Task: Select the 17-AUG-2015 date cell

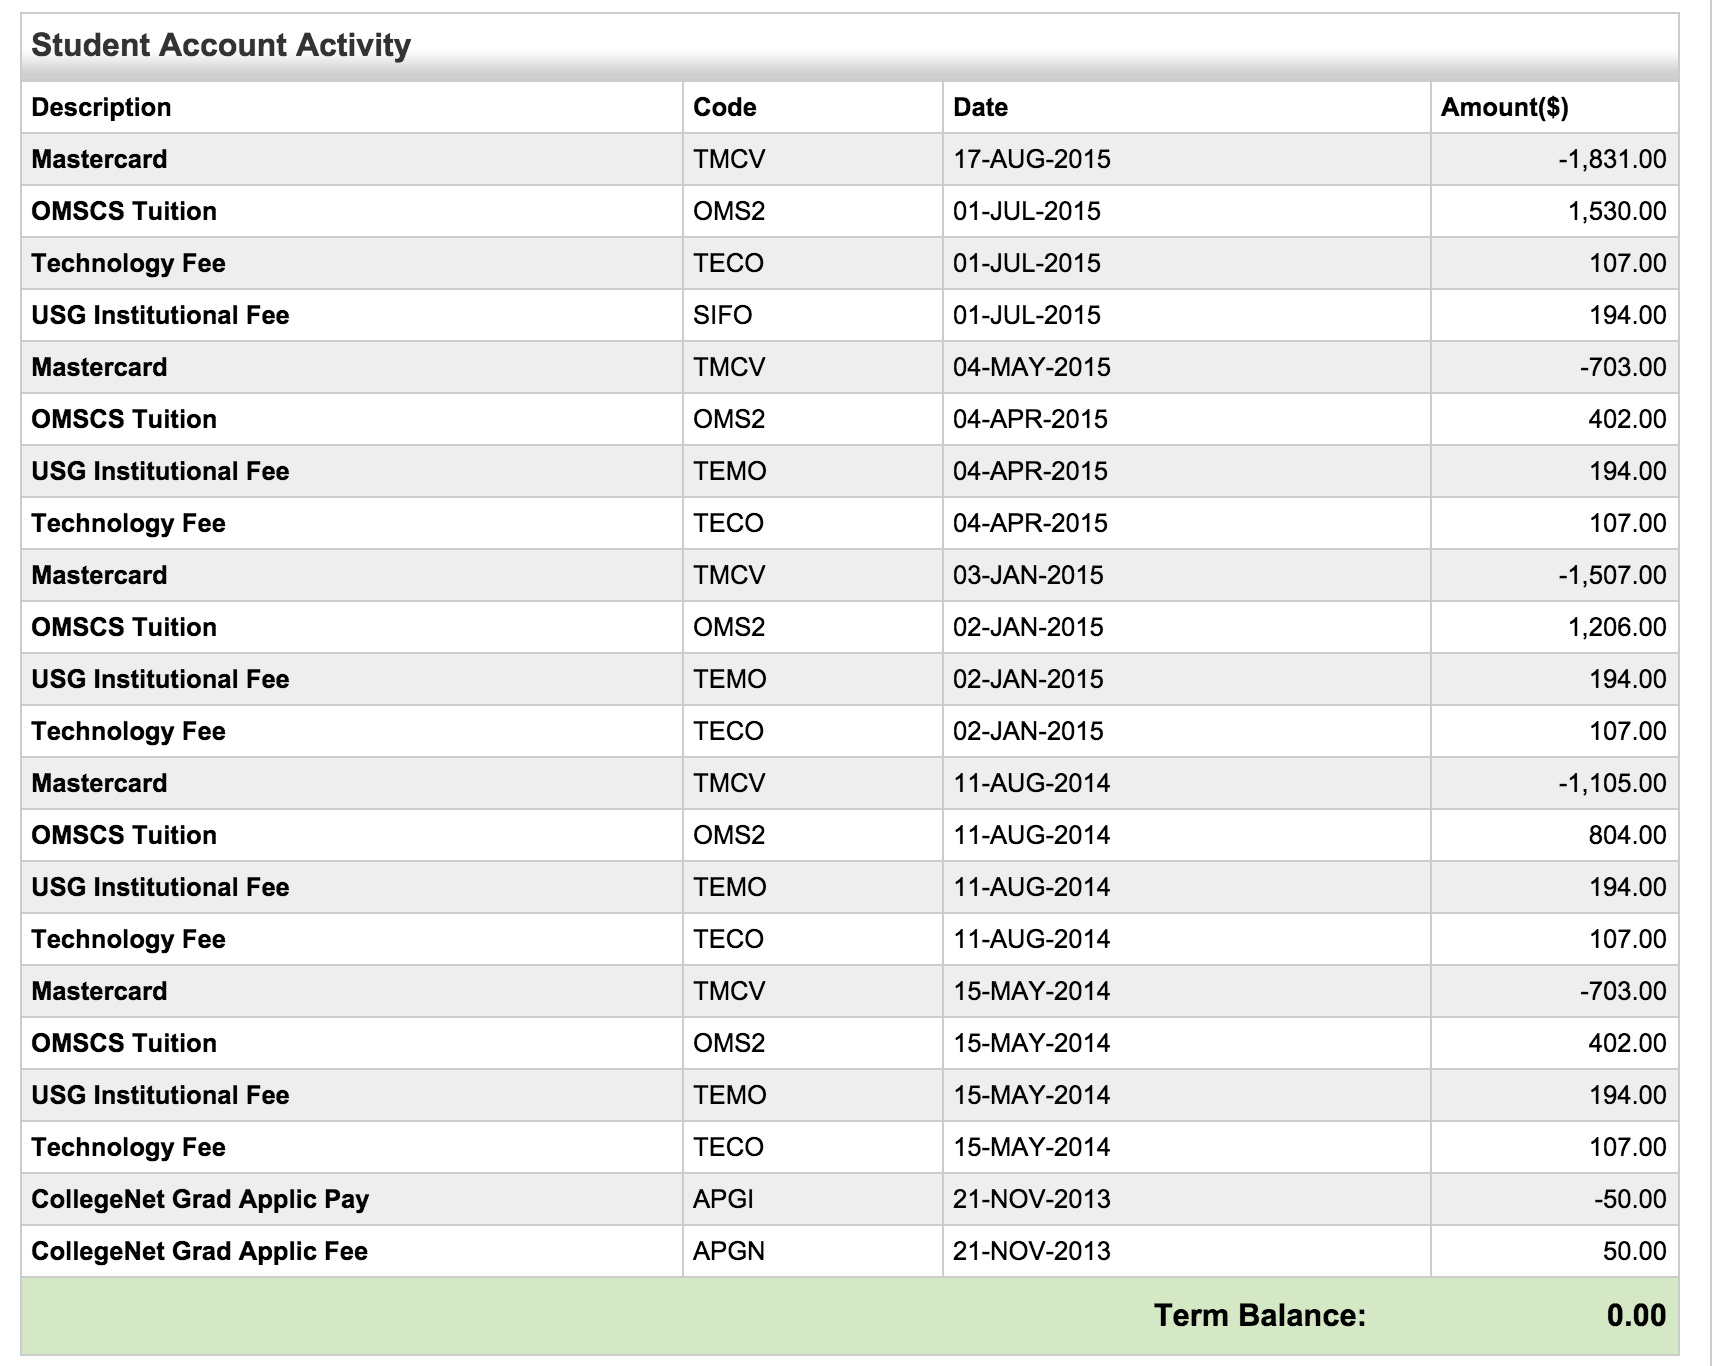Action: point(1031,159)
